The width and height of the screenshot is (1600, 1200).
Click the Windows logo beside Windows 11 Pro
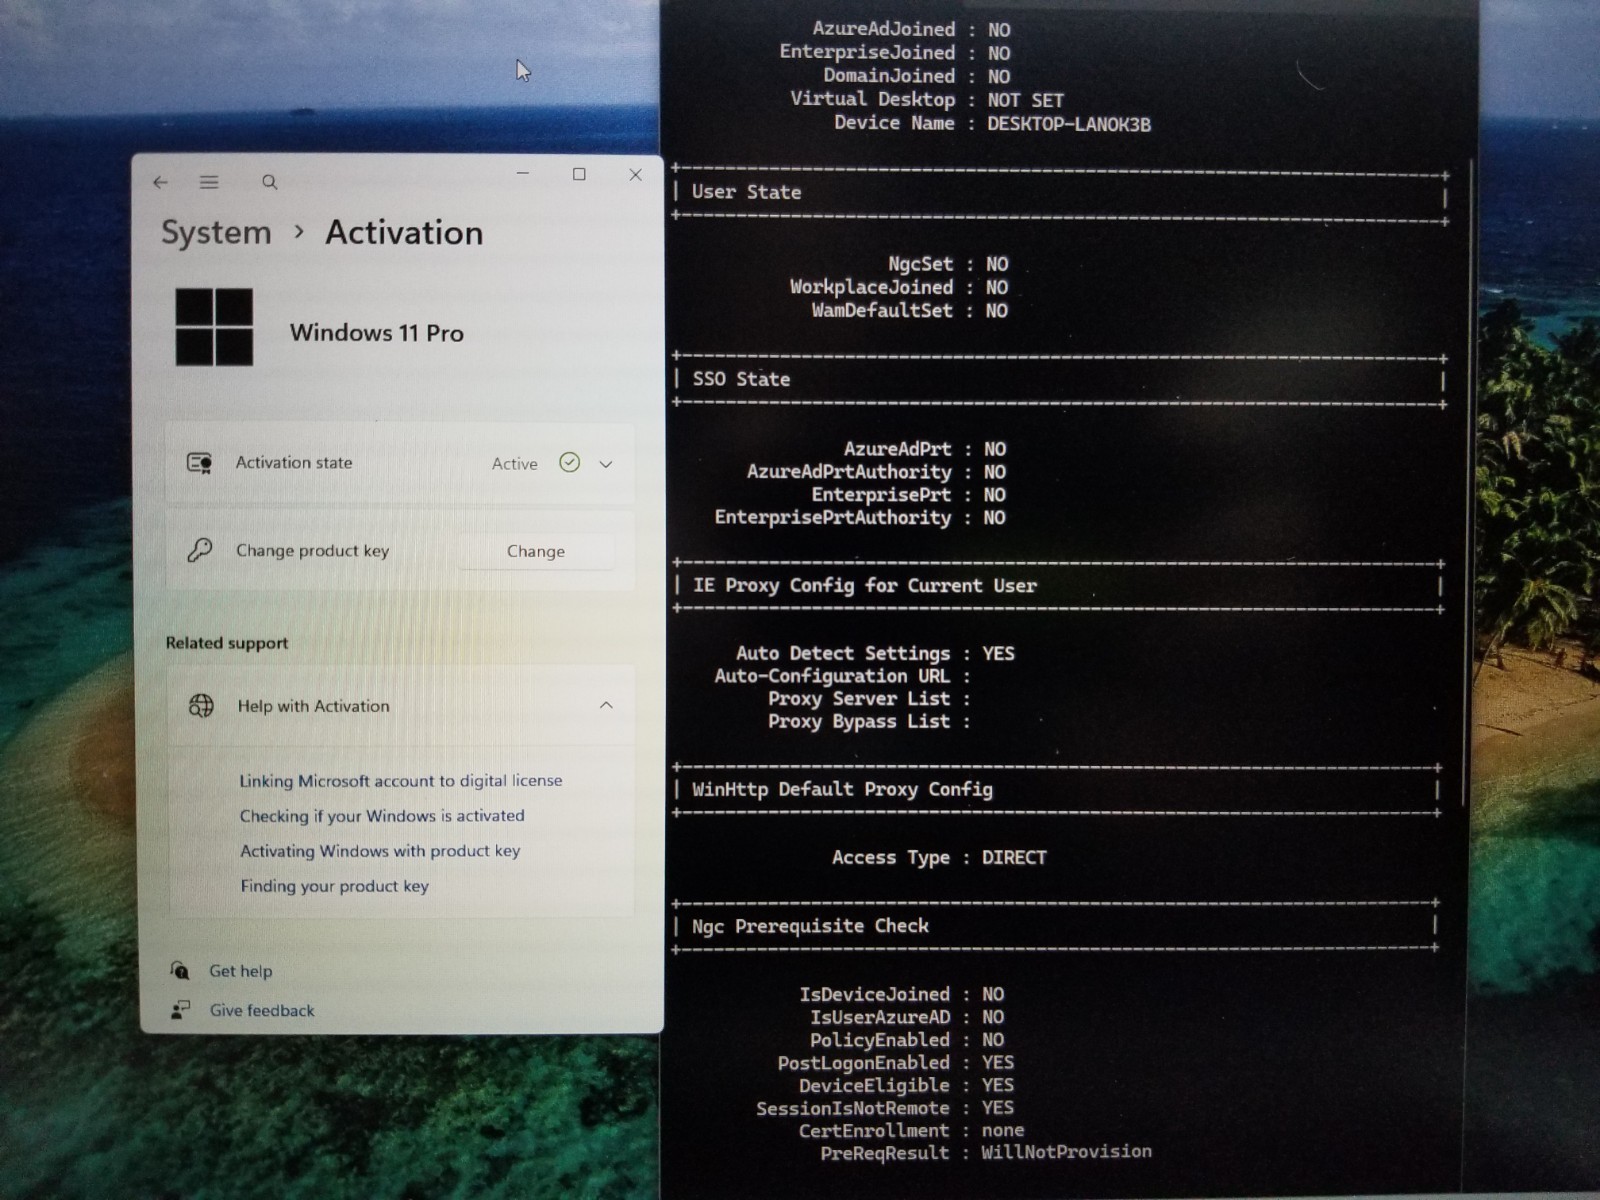click(214, 327)
